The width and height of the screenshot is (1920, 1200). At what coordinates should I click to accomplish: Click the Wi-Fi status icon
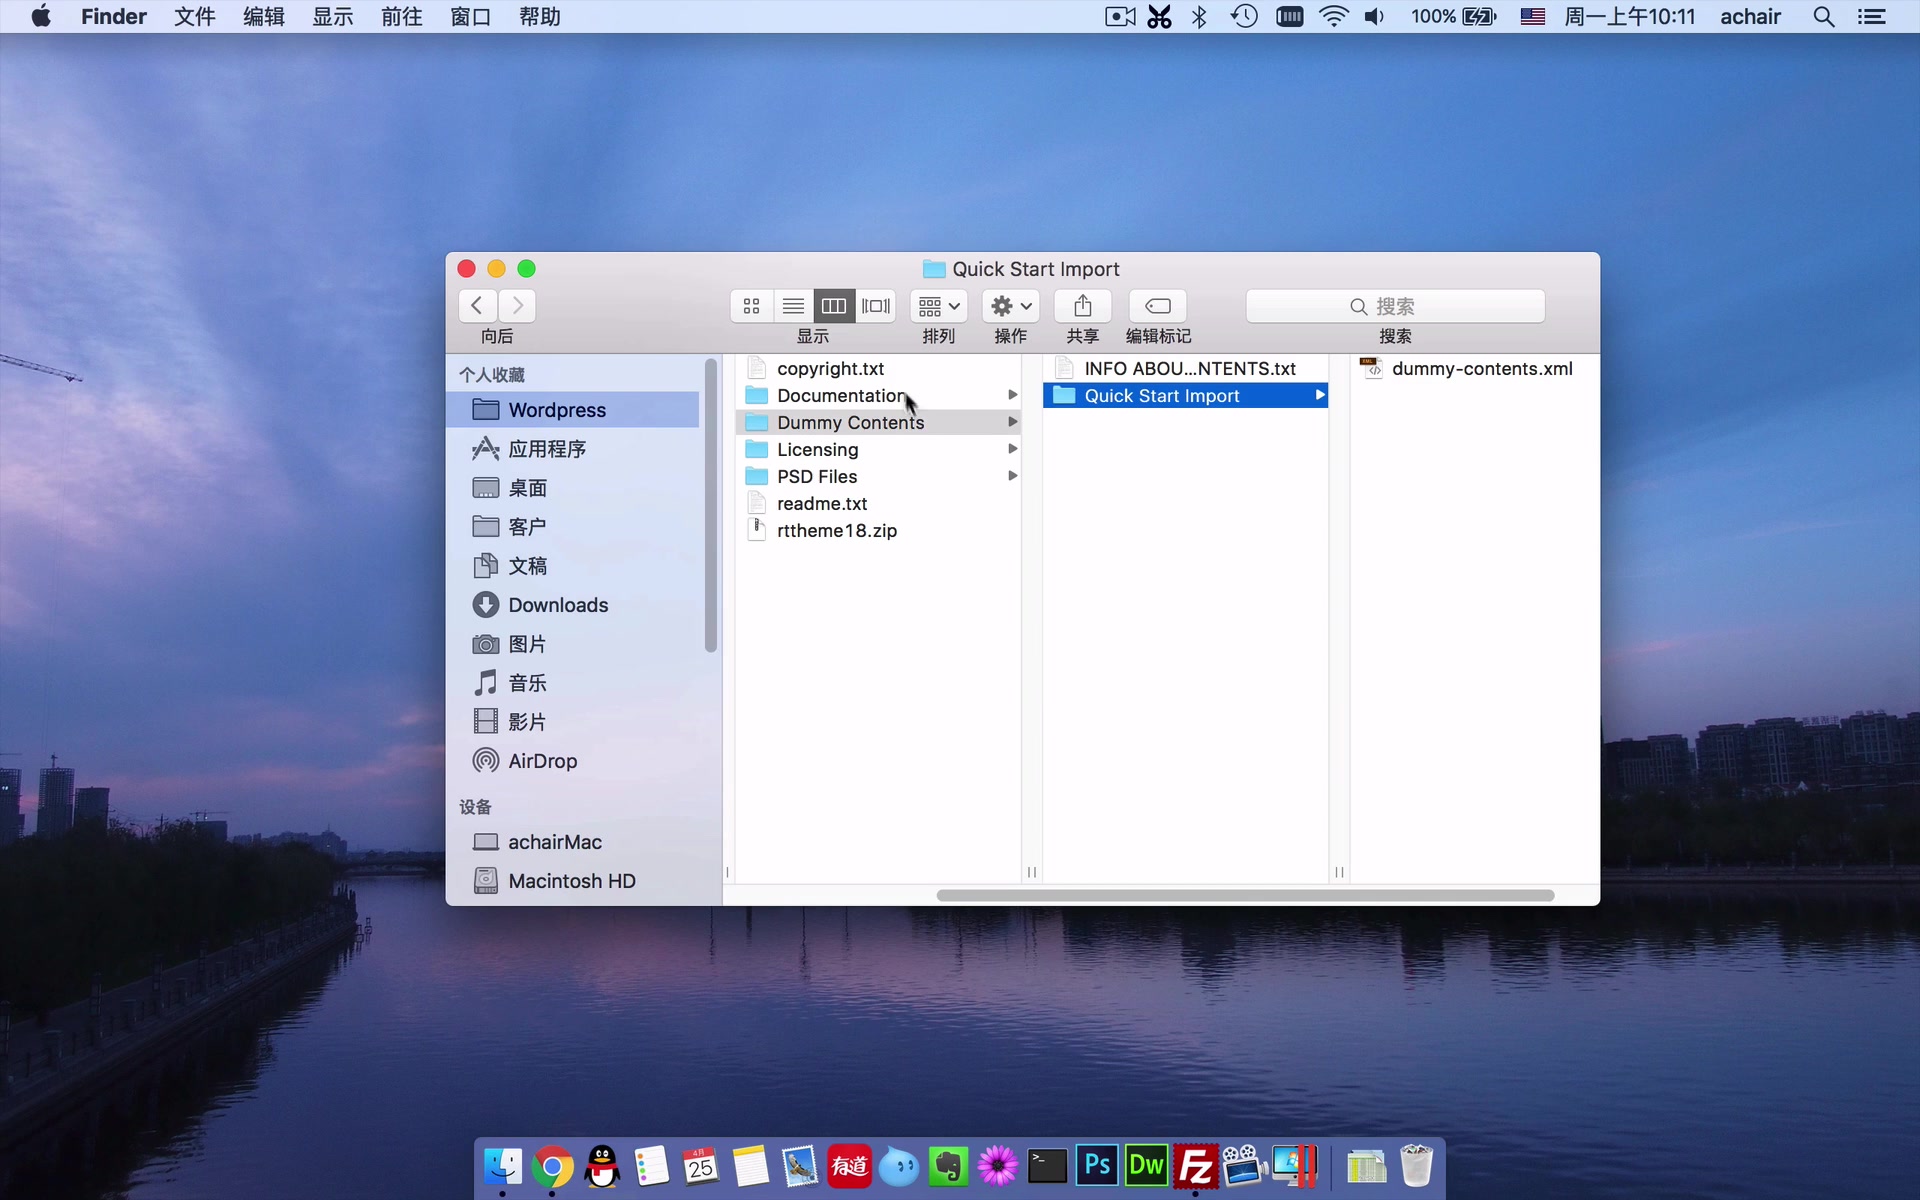point(1334,17)
